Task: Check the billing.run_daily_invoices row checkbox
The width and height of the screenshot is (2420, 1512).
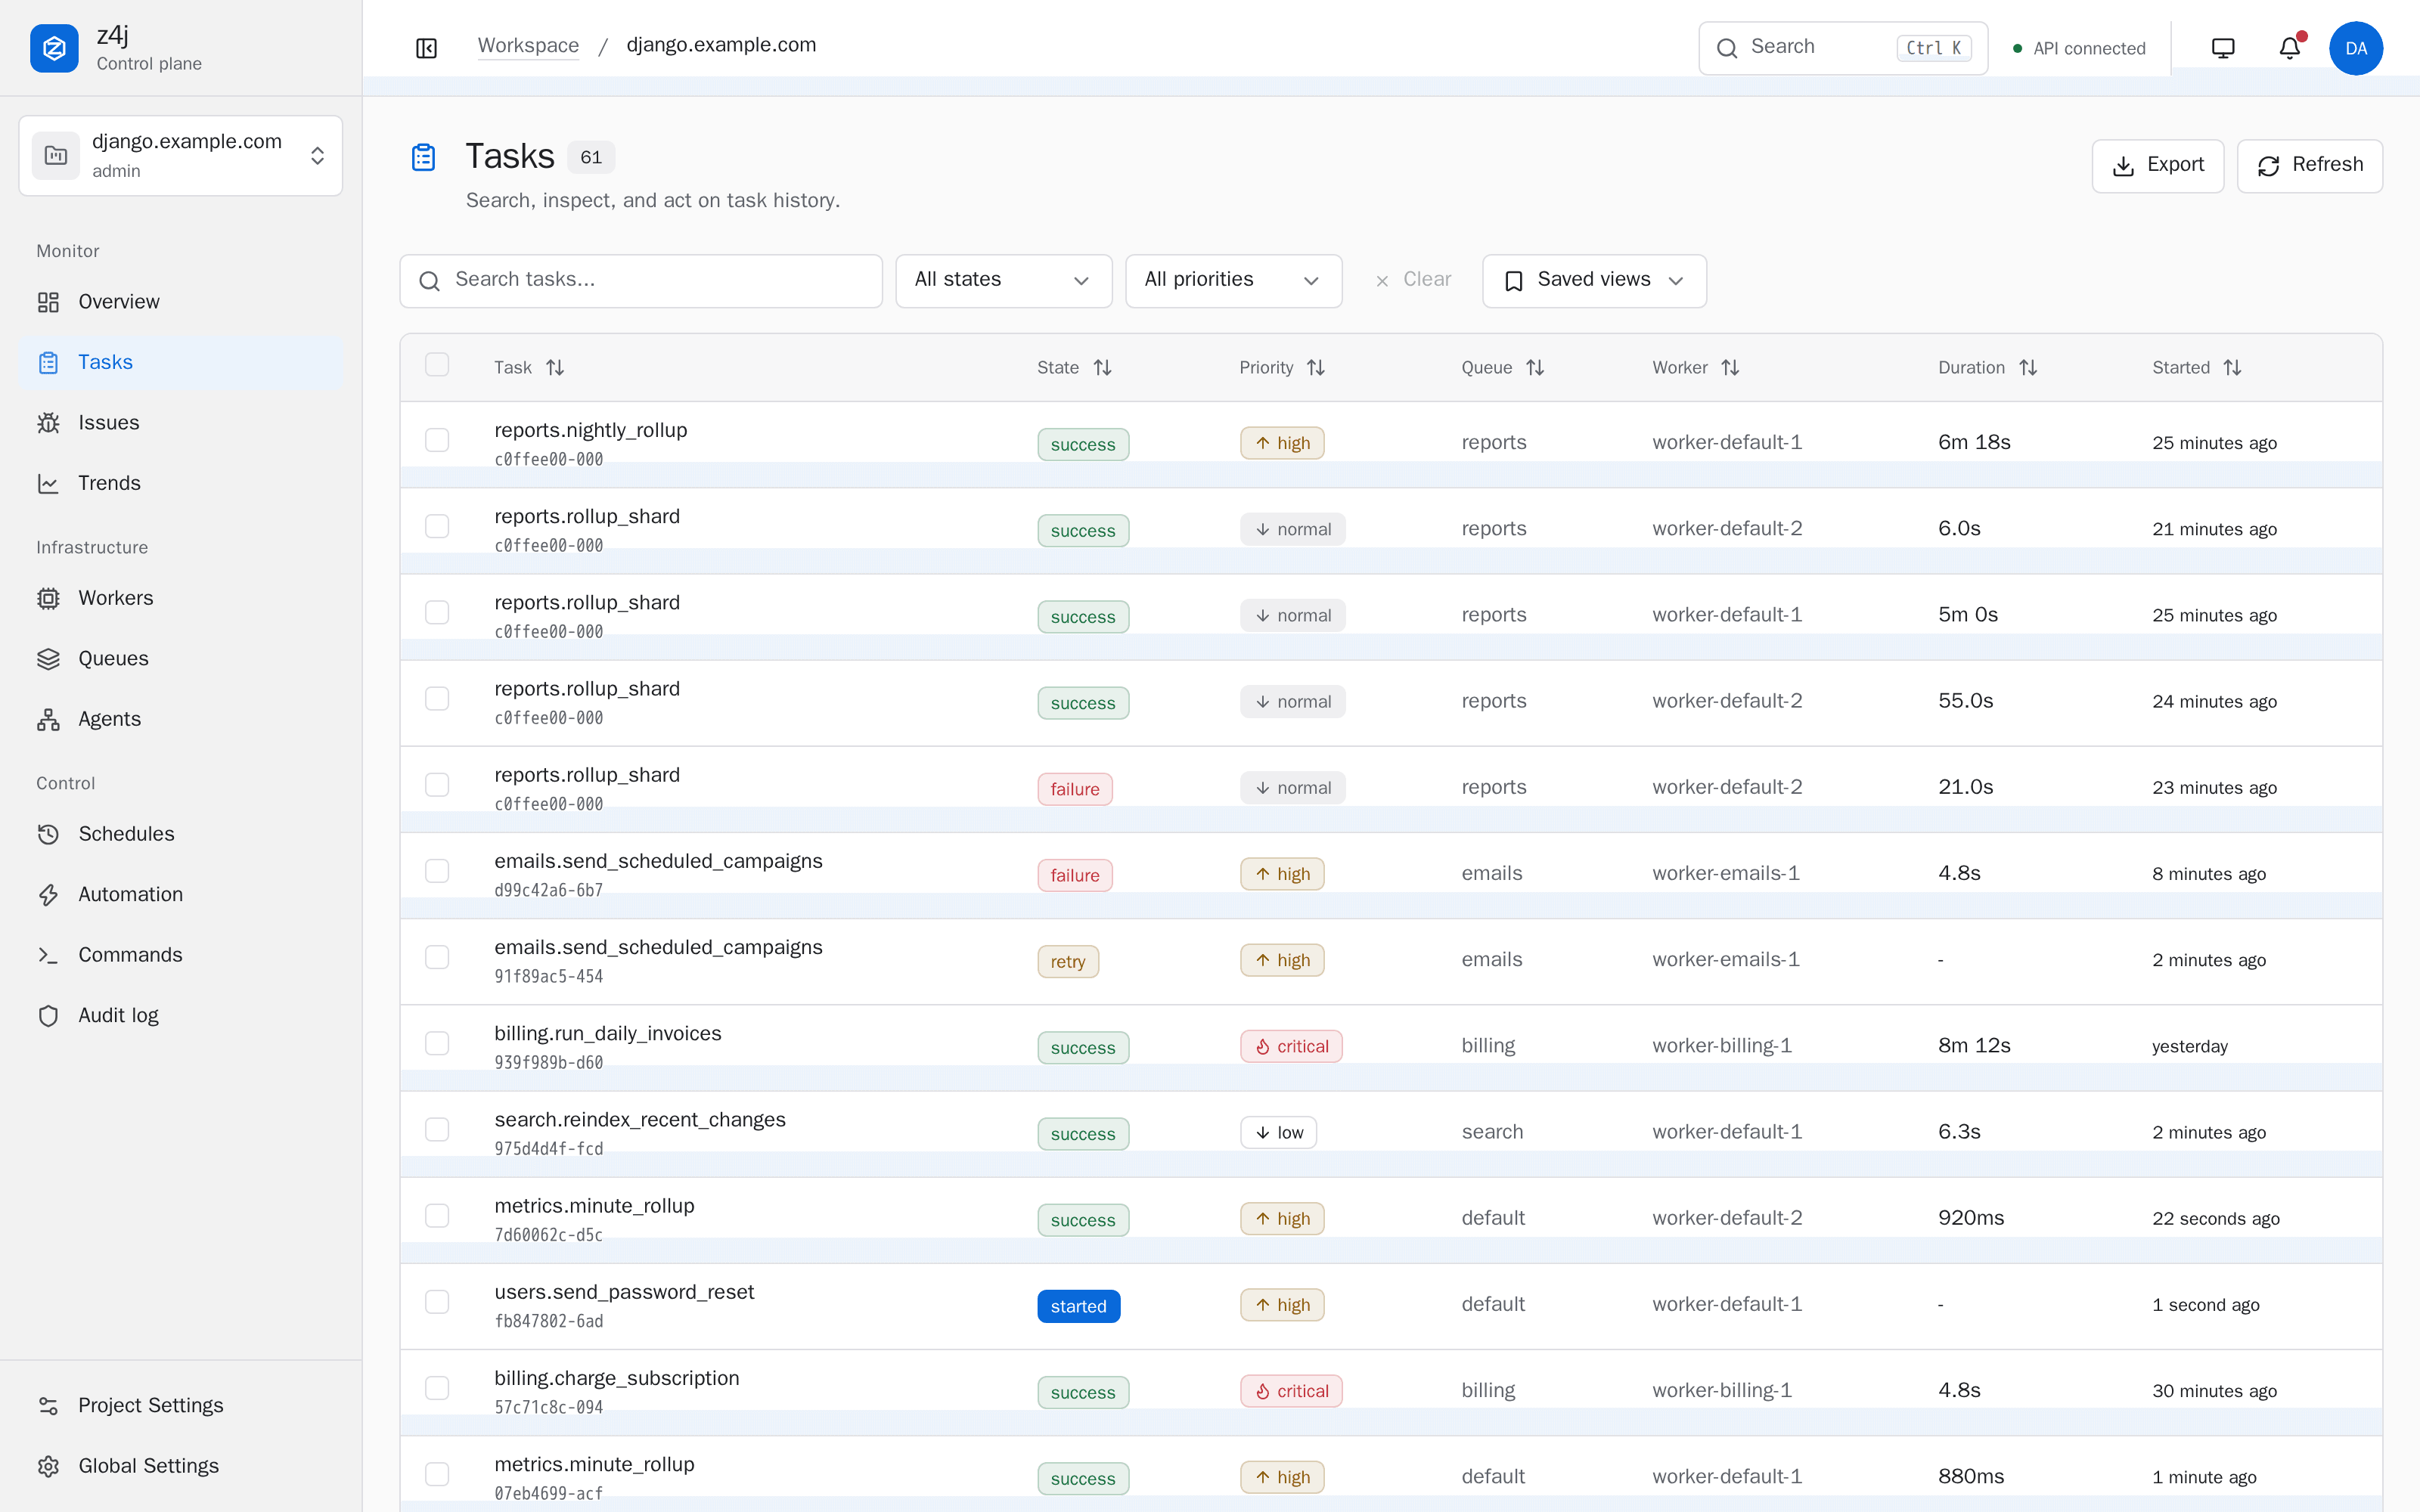Action: point(437,1043)
